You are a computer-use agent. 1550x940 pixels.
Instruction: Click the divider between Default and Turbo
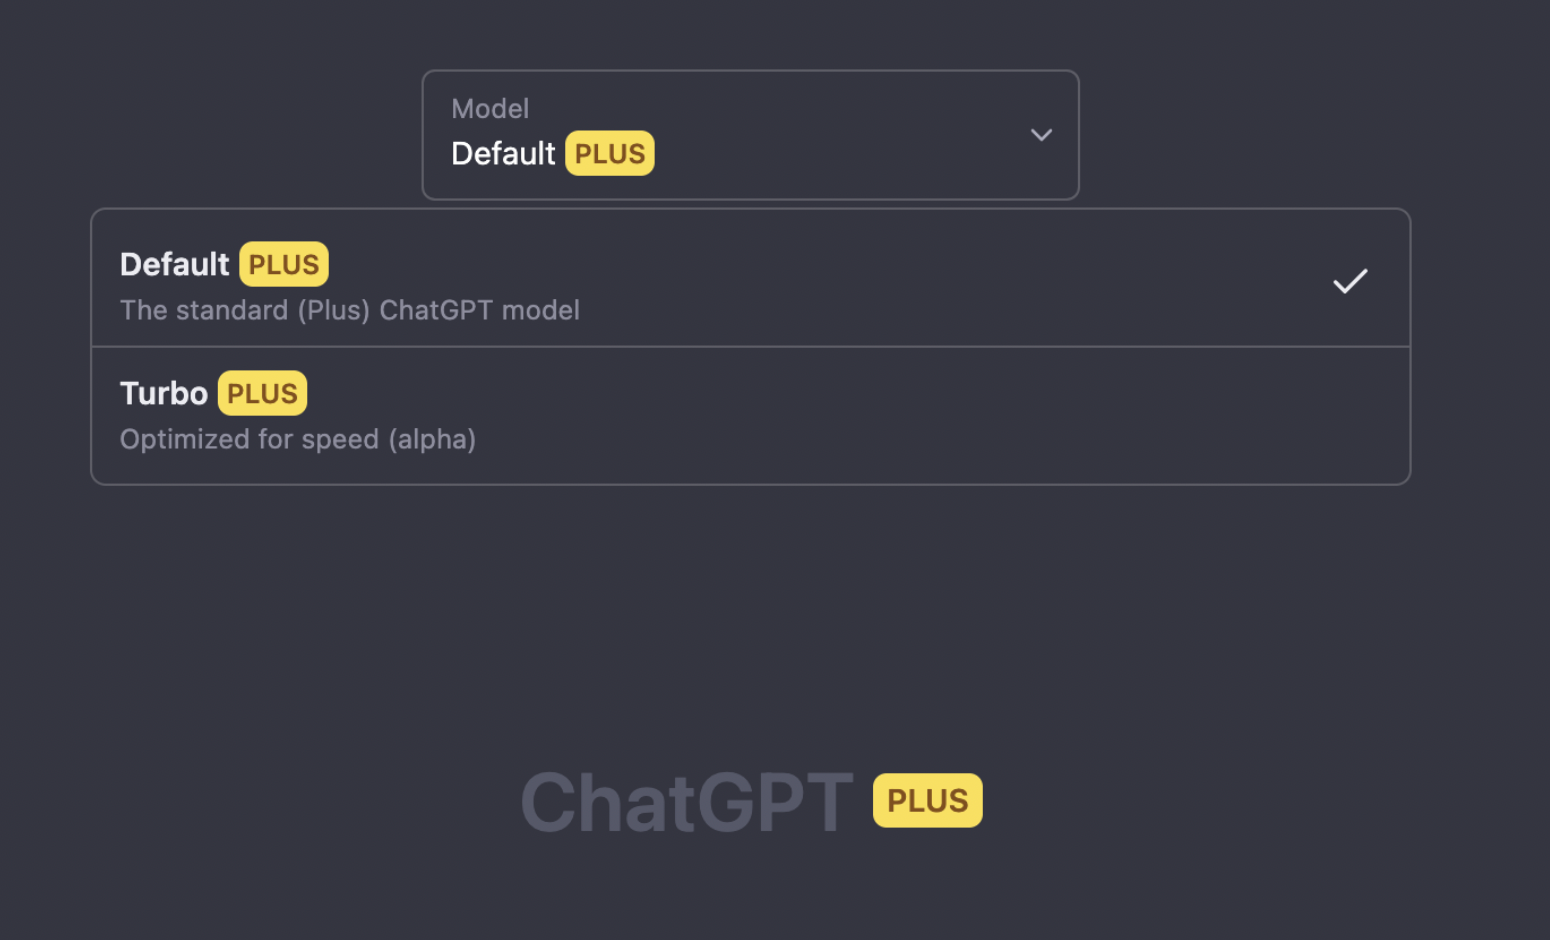pos(750,347)
